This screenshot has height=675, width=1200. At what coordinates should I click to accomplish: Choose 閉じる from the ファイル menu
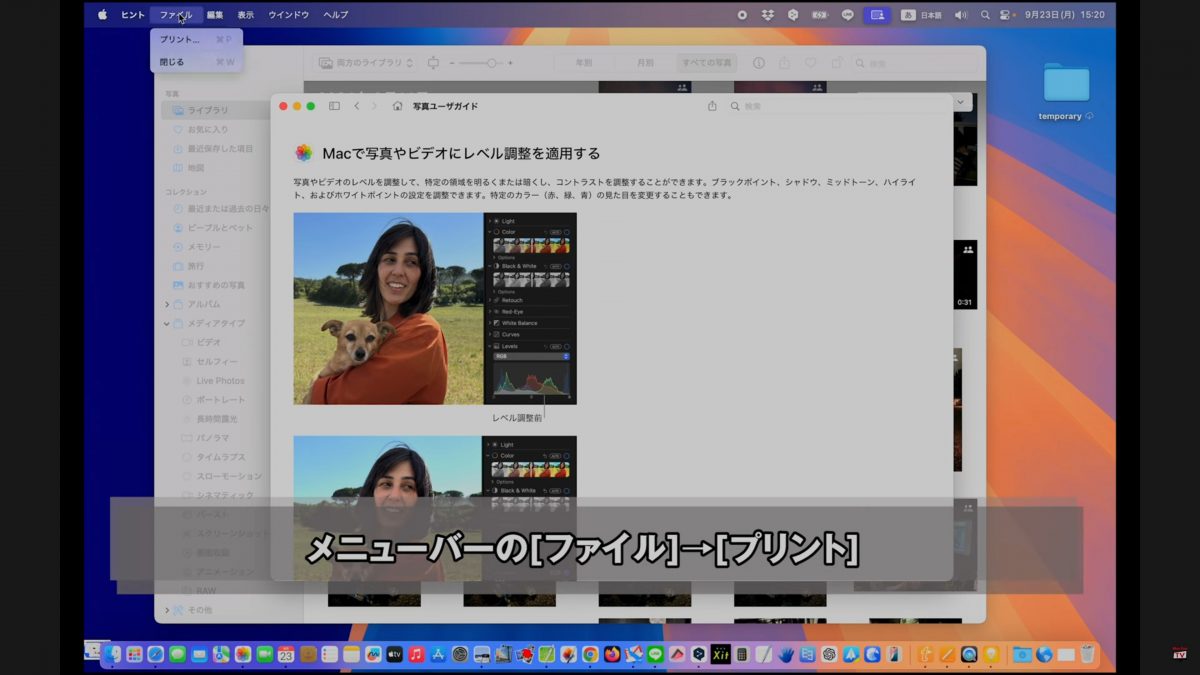(x=197, y=62)
